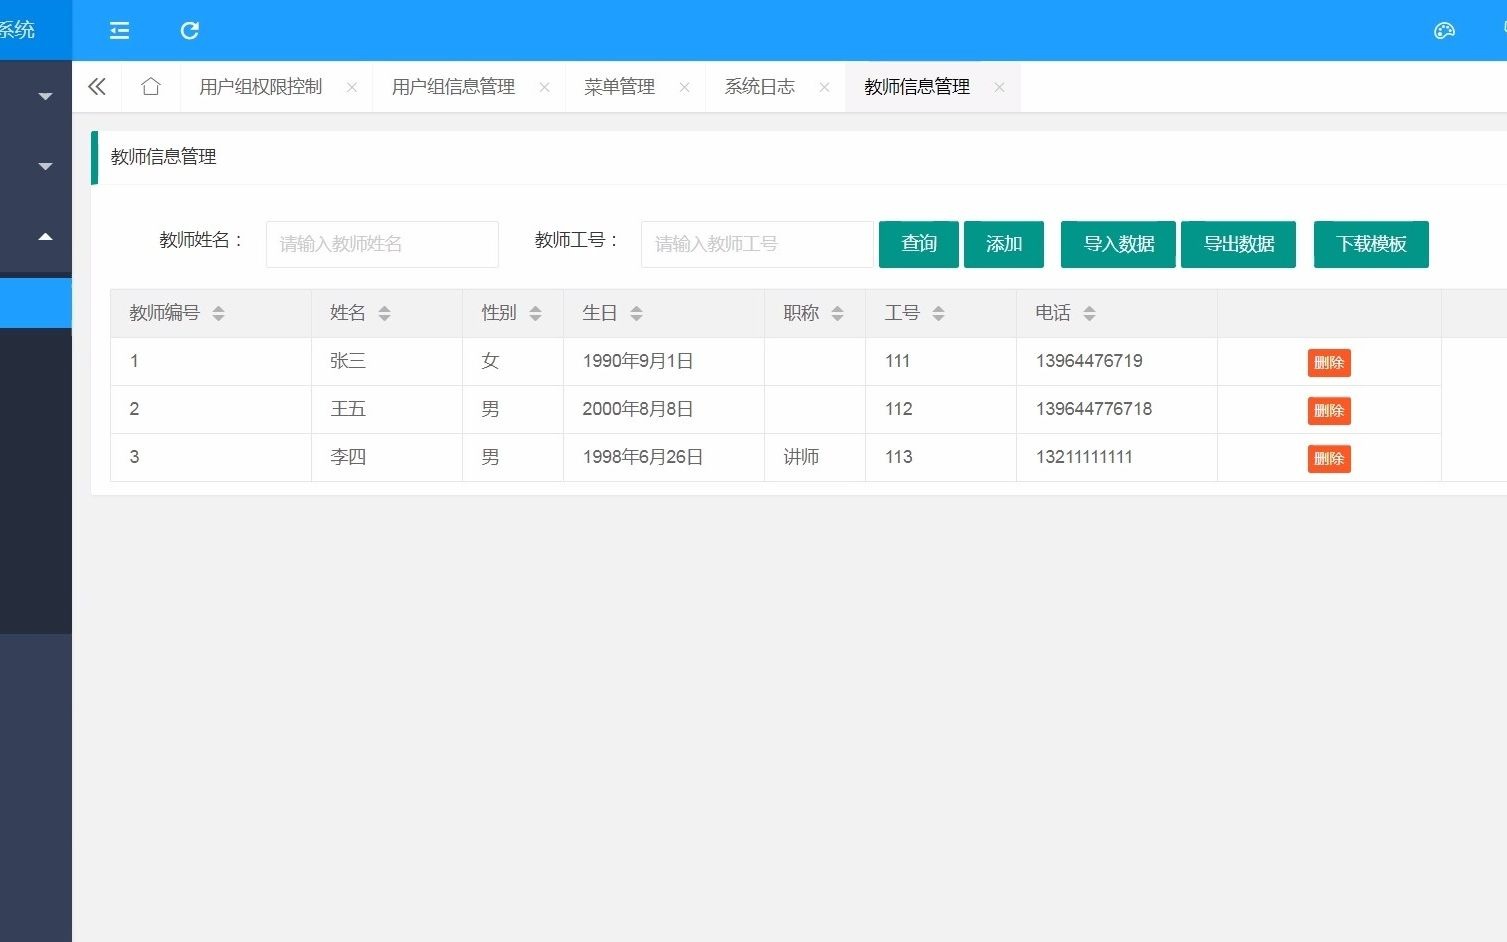
Task: Delete the 张三 row
Action: point(1329,362)
